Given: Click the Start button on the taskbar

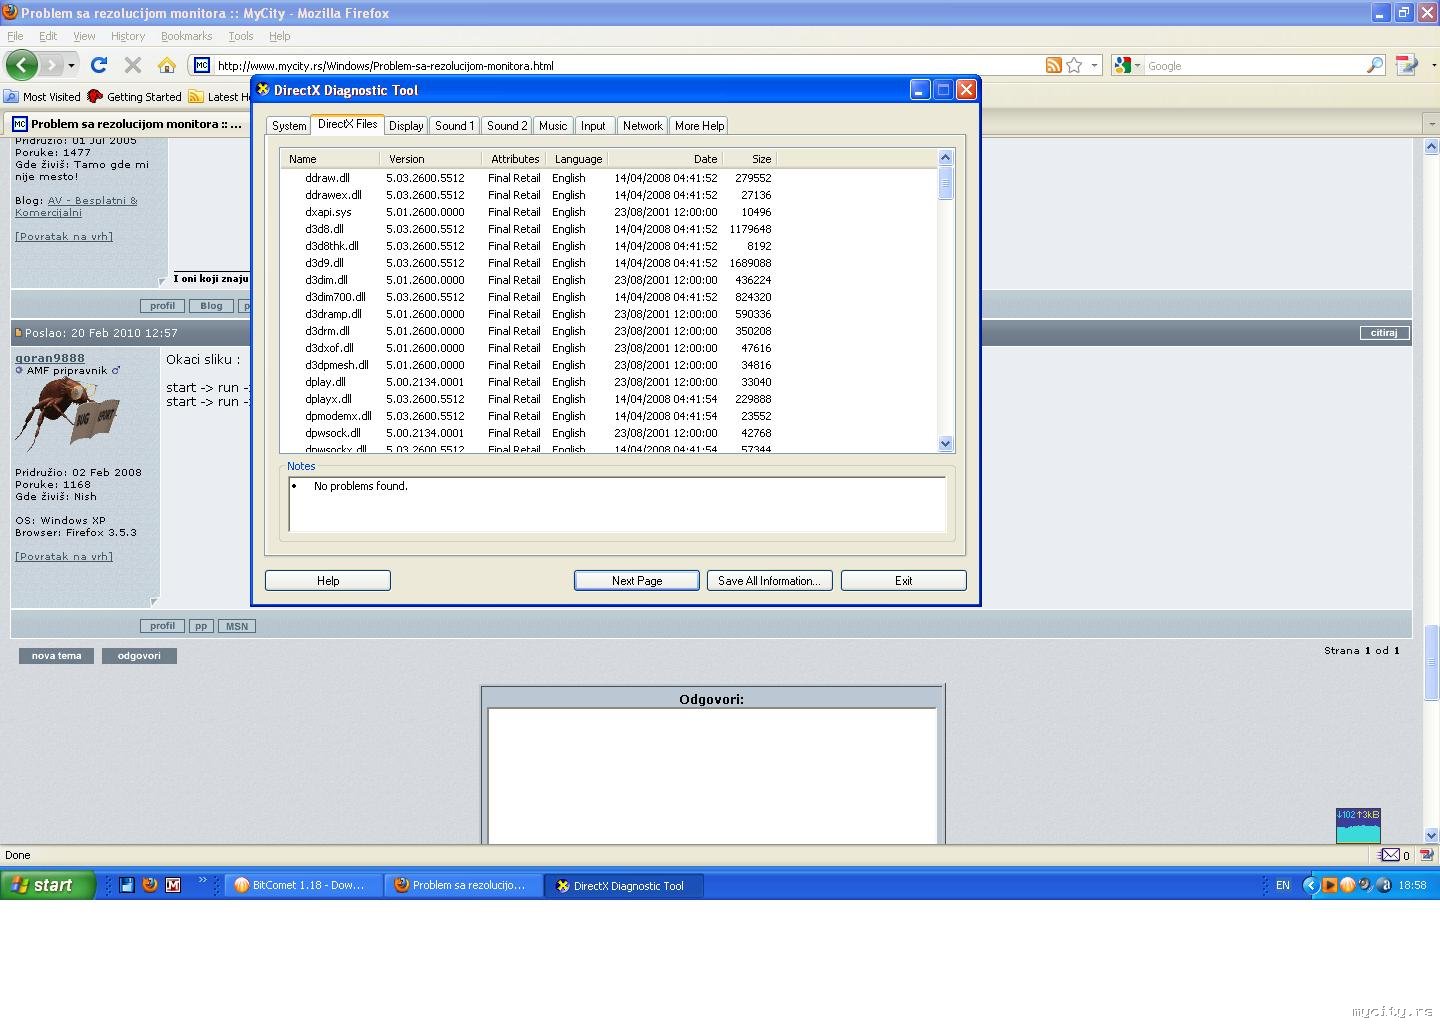Looking at the screenshot, I should tap(47, 885).
